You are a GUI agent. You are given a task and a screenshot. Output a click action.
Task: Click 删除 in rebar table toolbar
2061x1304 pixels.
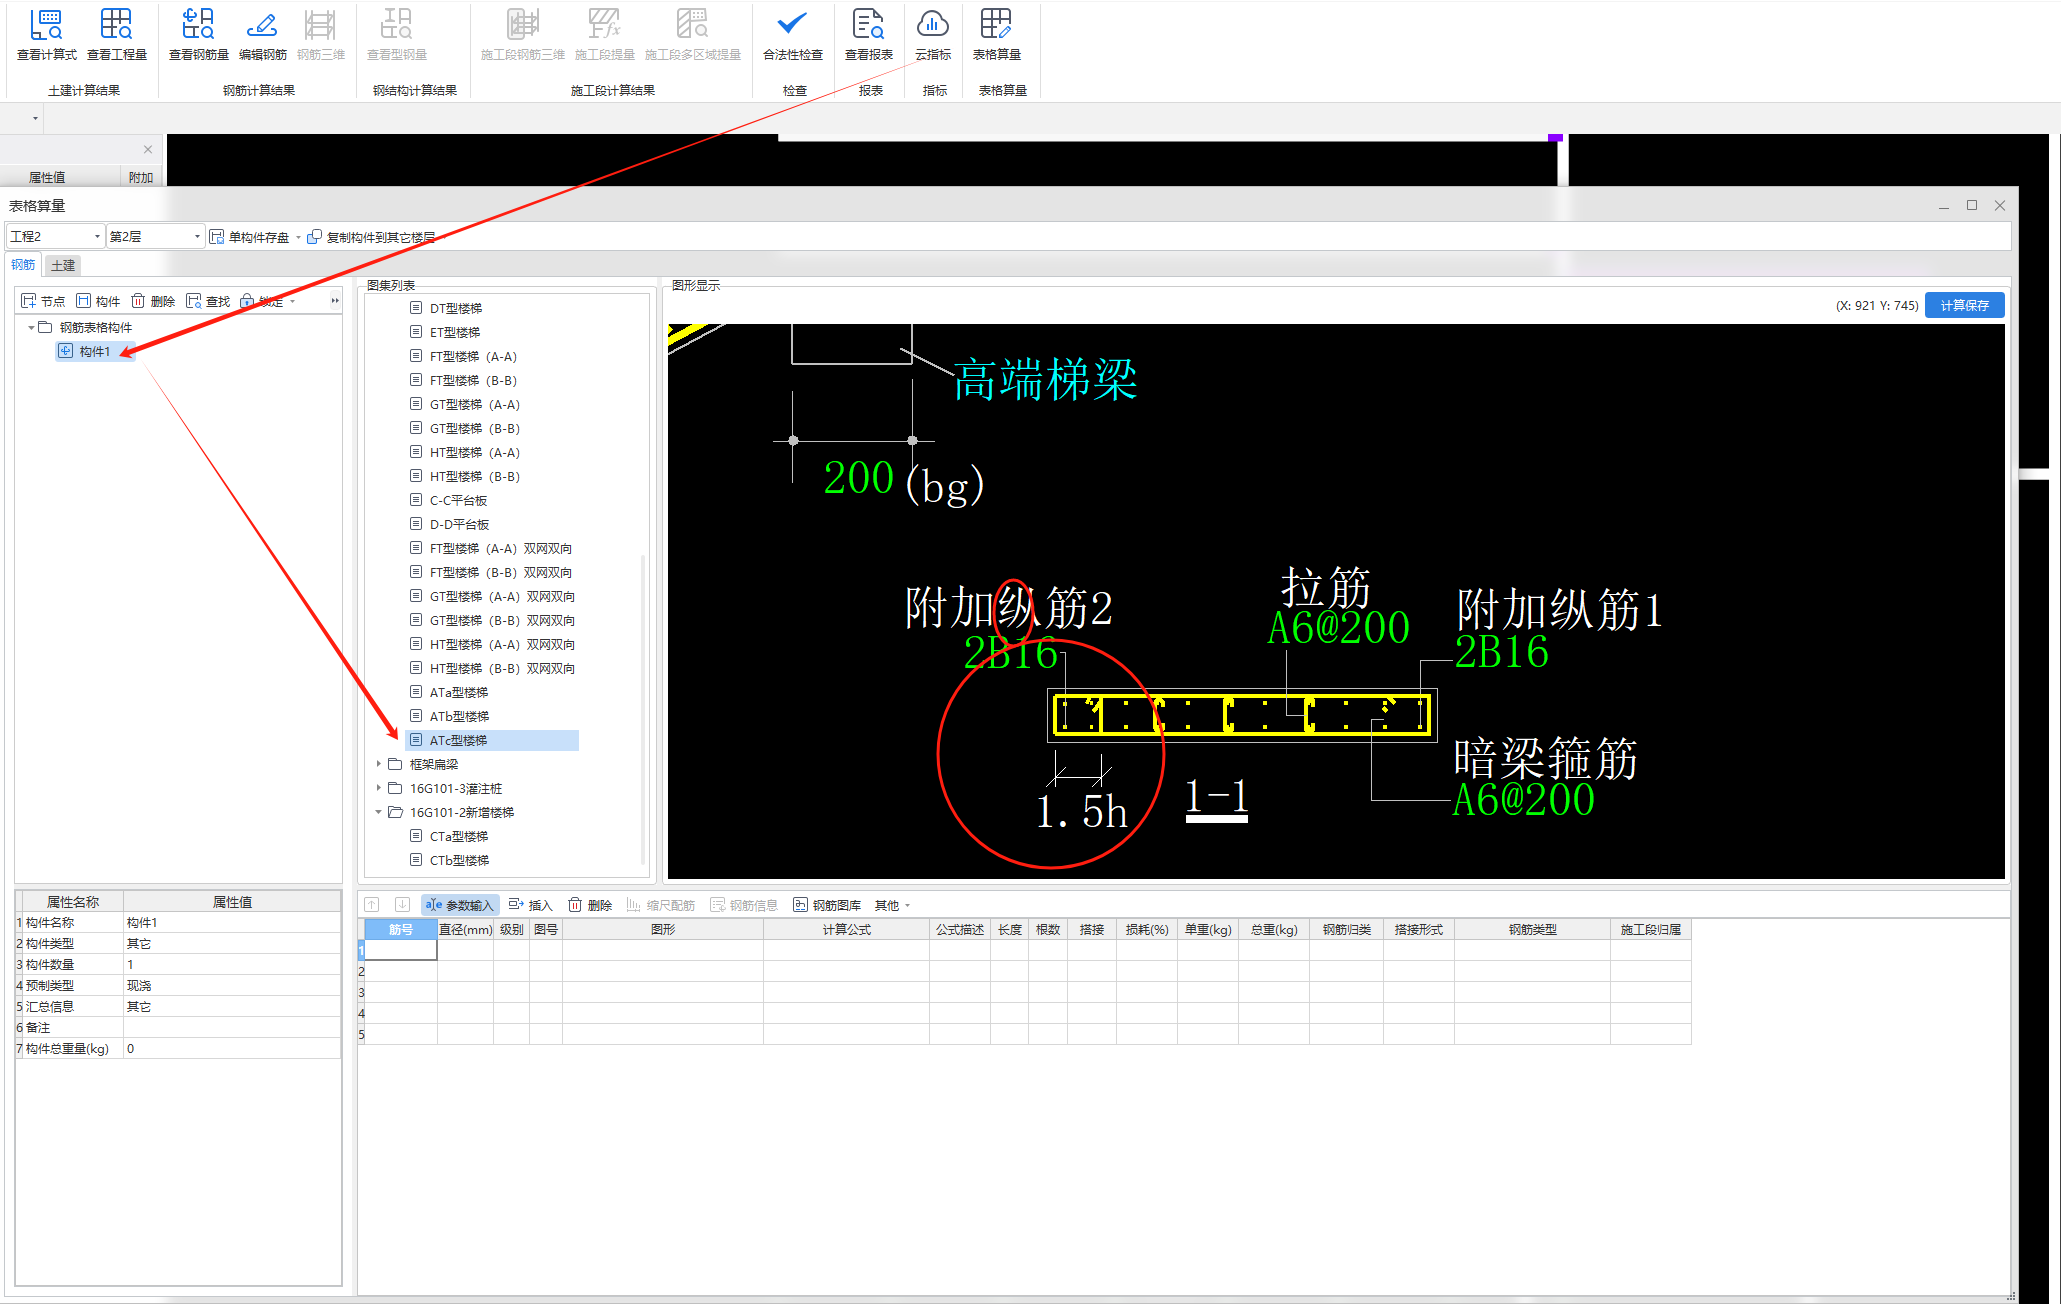point(590,905)
